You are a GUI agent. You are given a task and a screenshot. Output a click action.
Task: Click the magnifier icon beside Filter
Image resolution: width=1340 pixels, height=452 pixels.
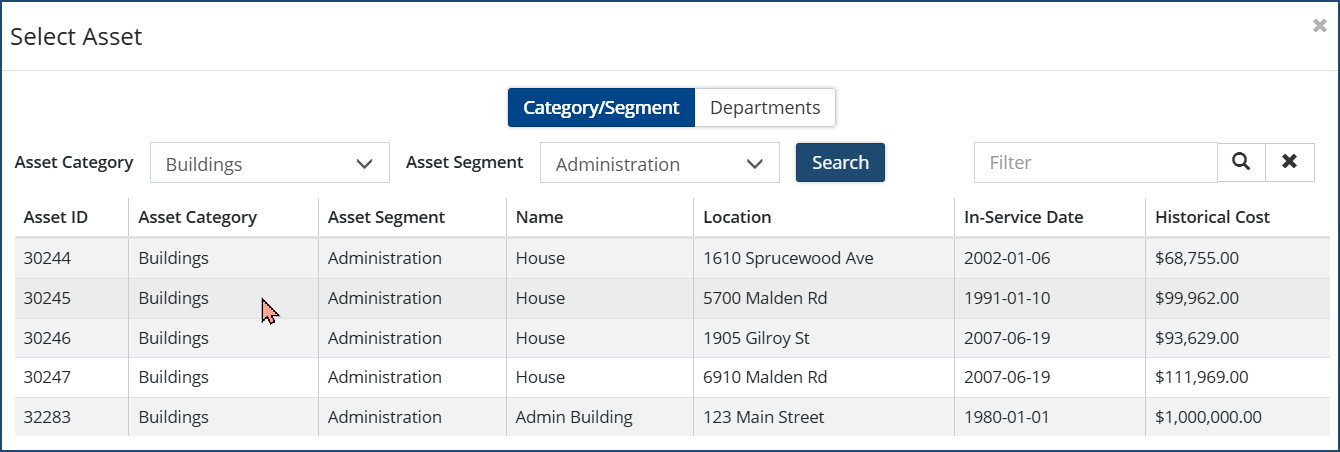click(1241, 162)
